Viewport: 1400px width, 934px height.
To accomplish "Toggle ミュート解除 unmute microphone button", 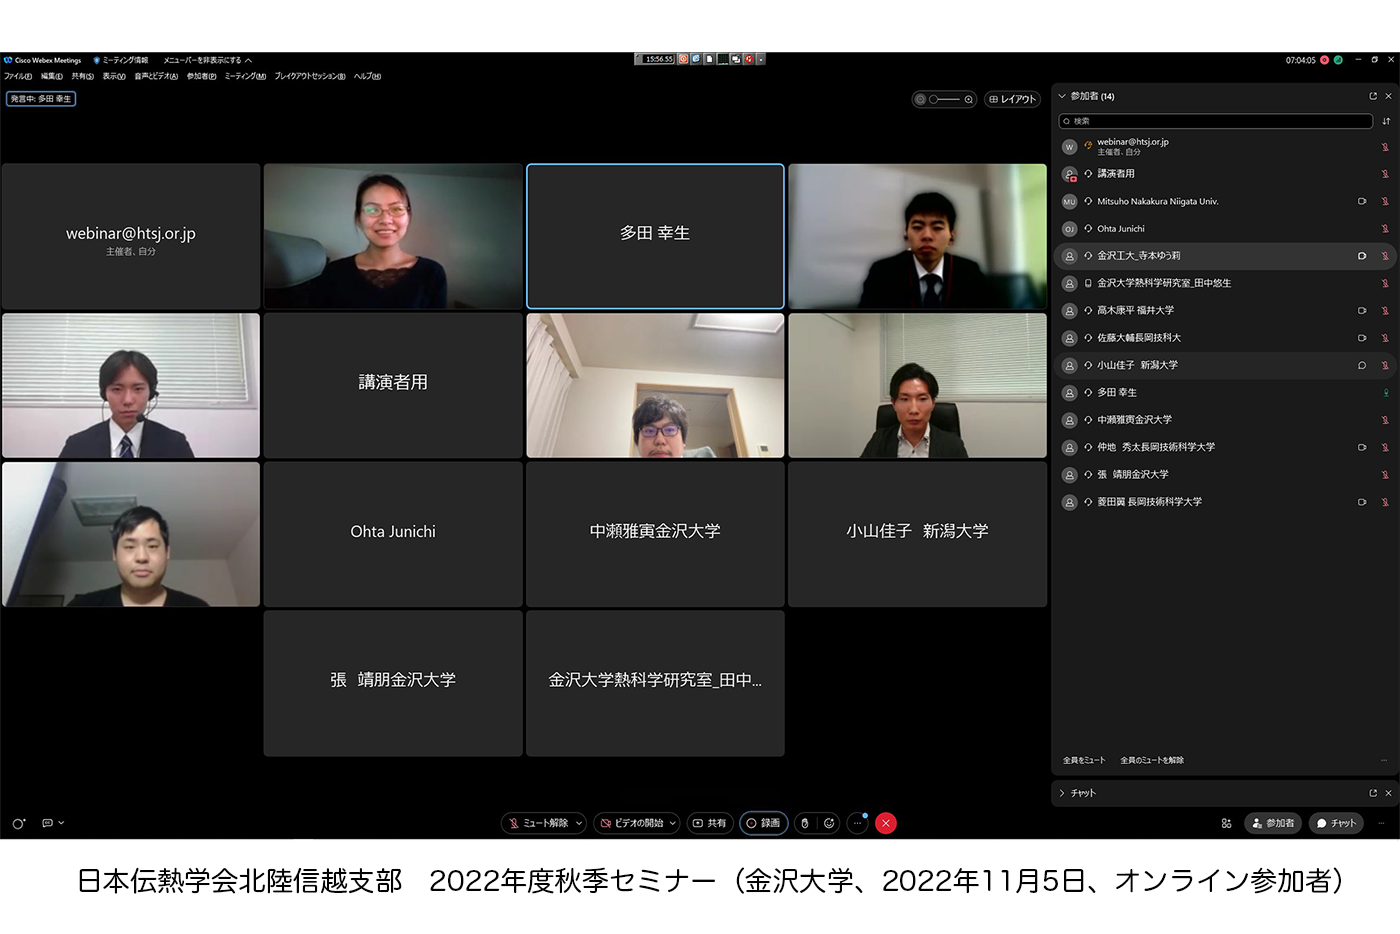I will (537, 823).
